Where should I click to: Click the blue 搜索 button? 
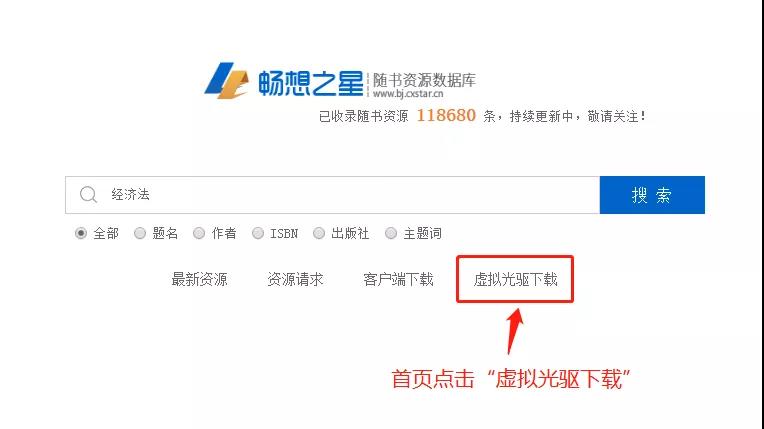click(652, 195)
